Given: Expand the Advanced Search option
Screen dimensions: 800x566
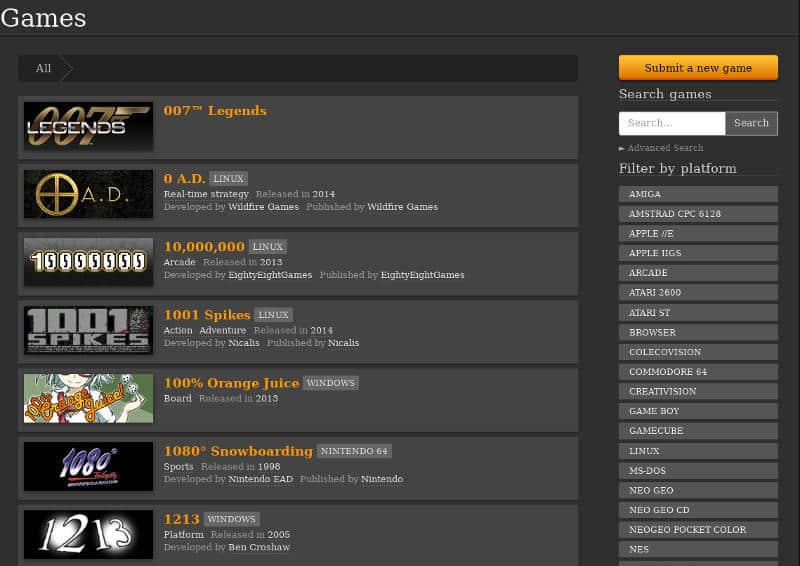Looking at the screenshot, I should point(661,148).
